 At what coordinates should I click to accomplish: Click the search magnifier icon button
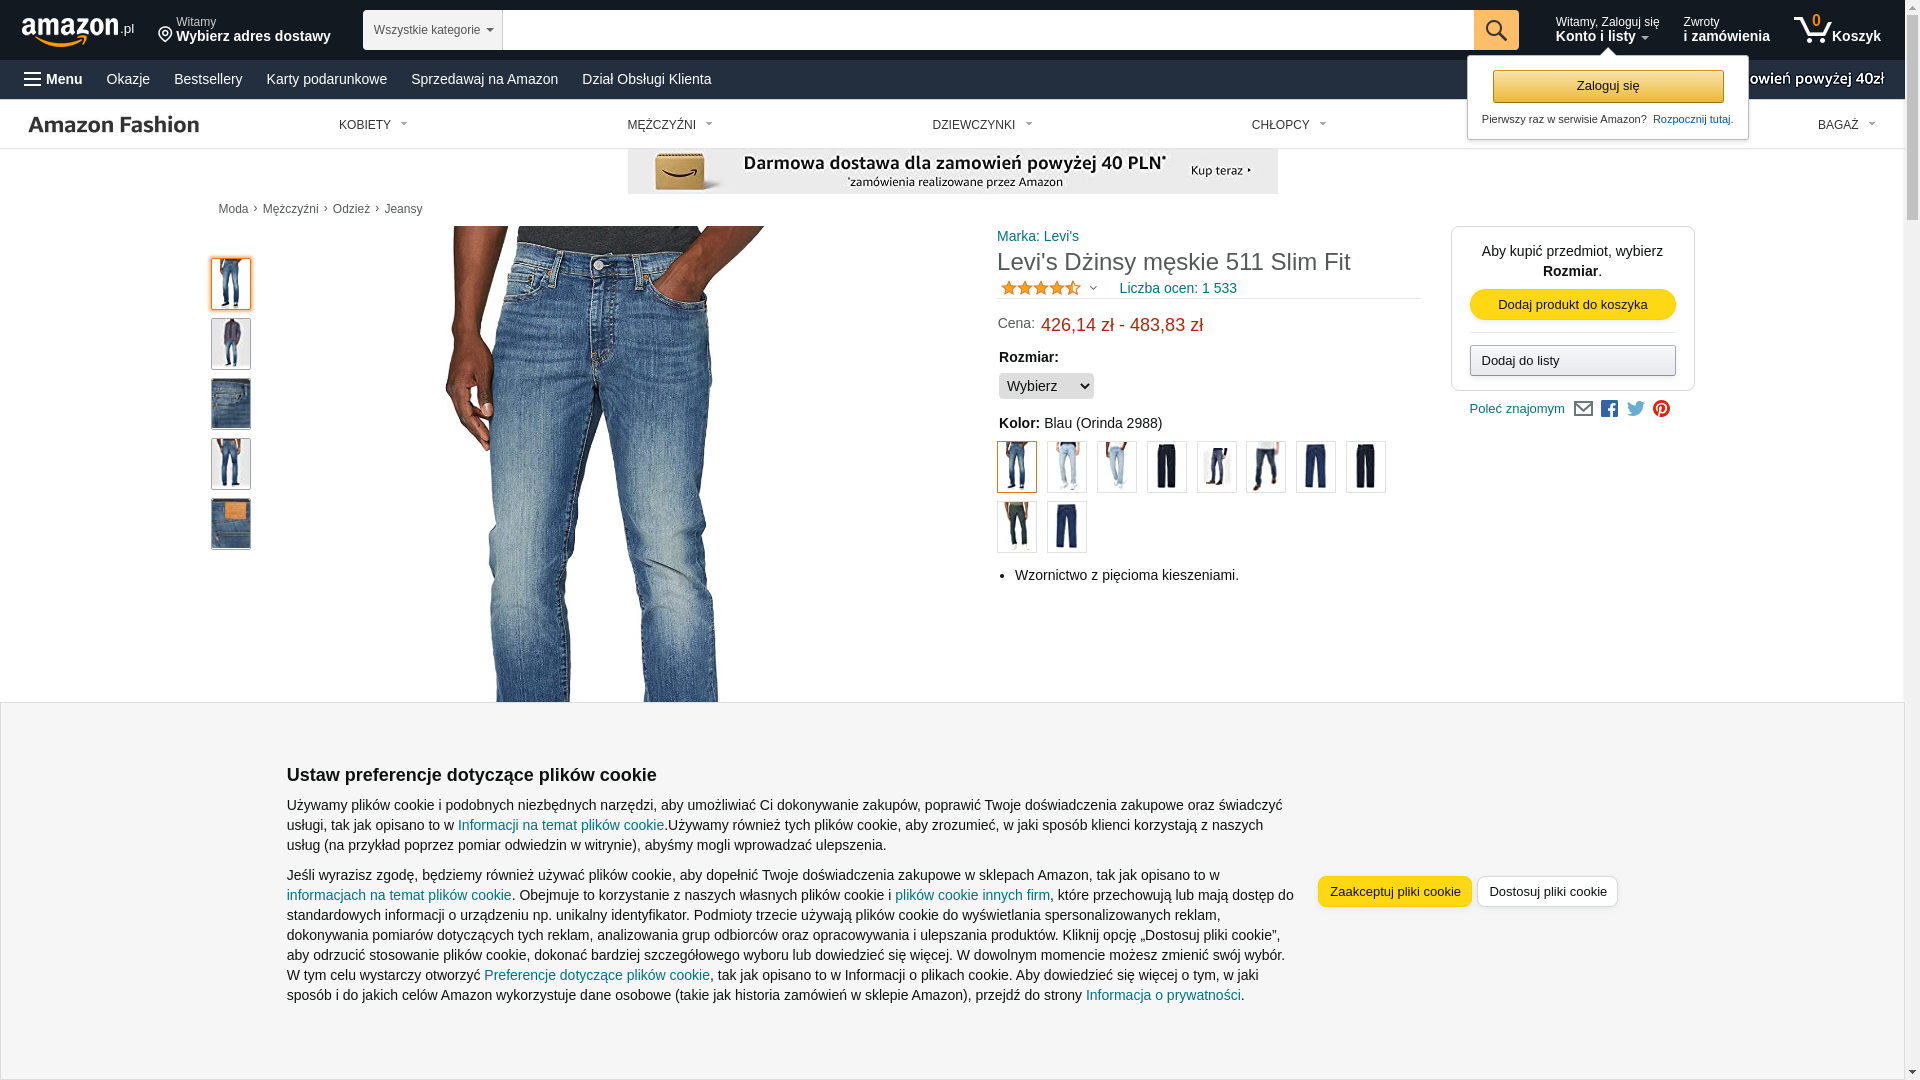coord(1496,30)
